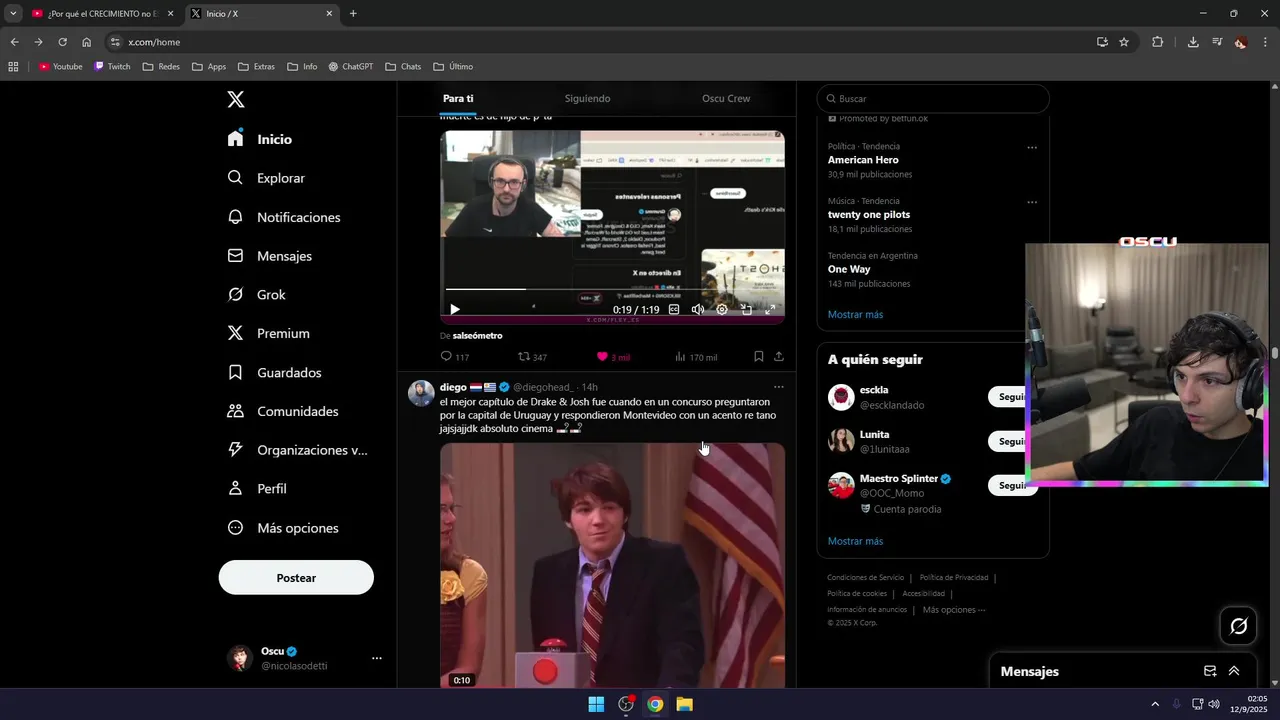1280x720 pixels.
Task: Open salseómetro source link
Action: coord(477,336)
